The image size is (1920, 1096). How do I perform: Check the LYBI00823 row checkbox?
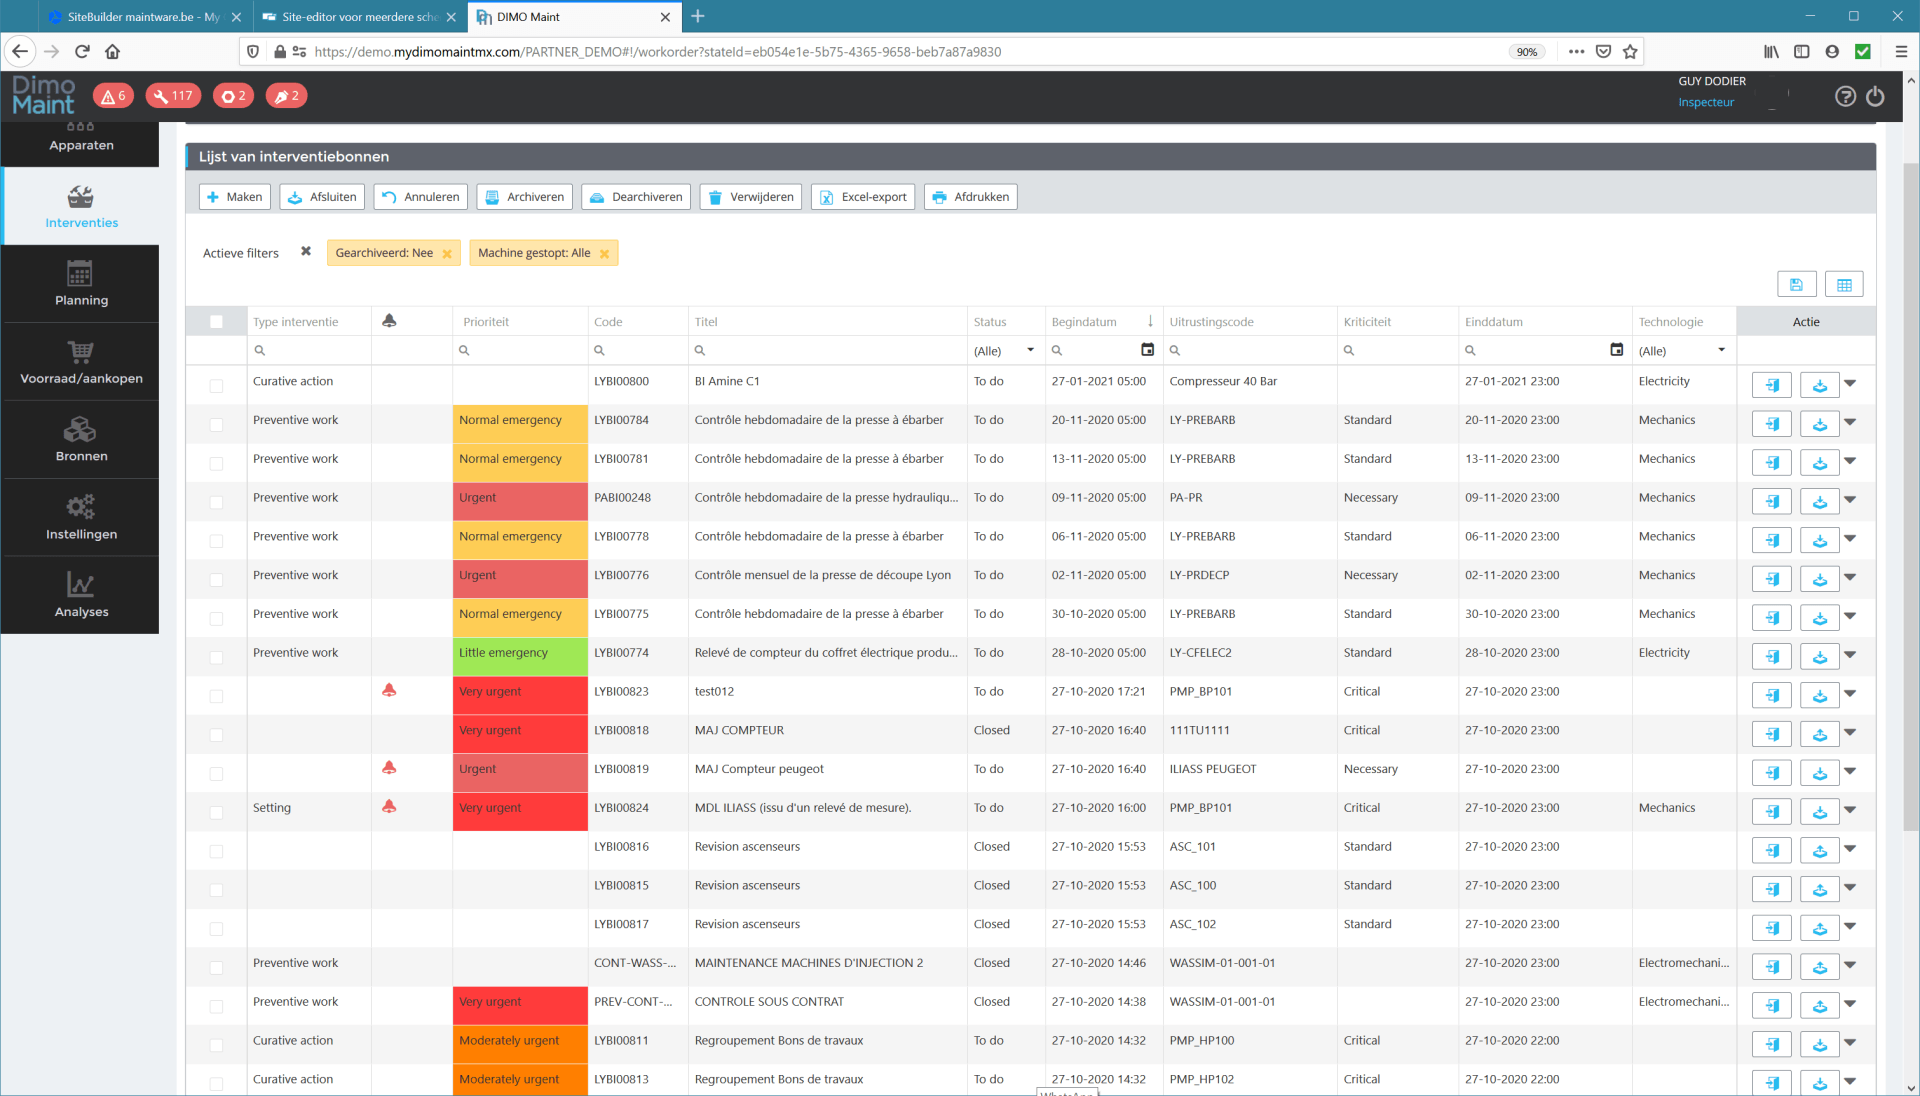click(216, 696)
